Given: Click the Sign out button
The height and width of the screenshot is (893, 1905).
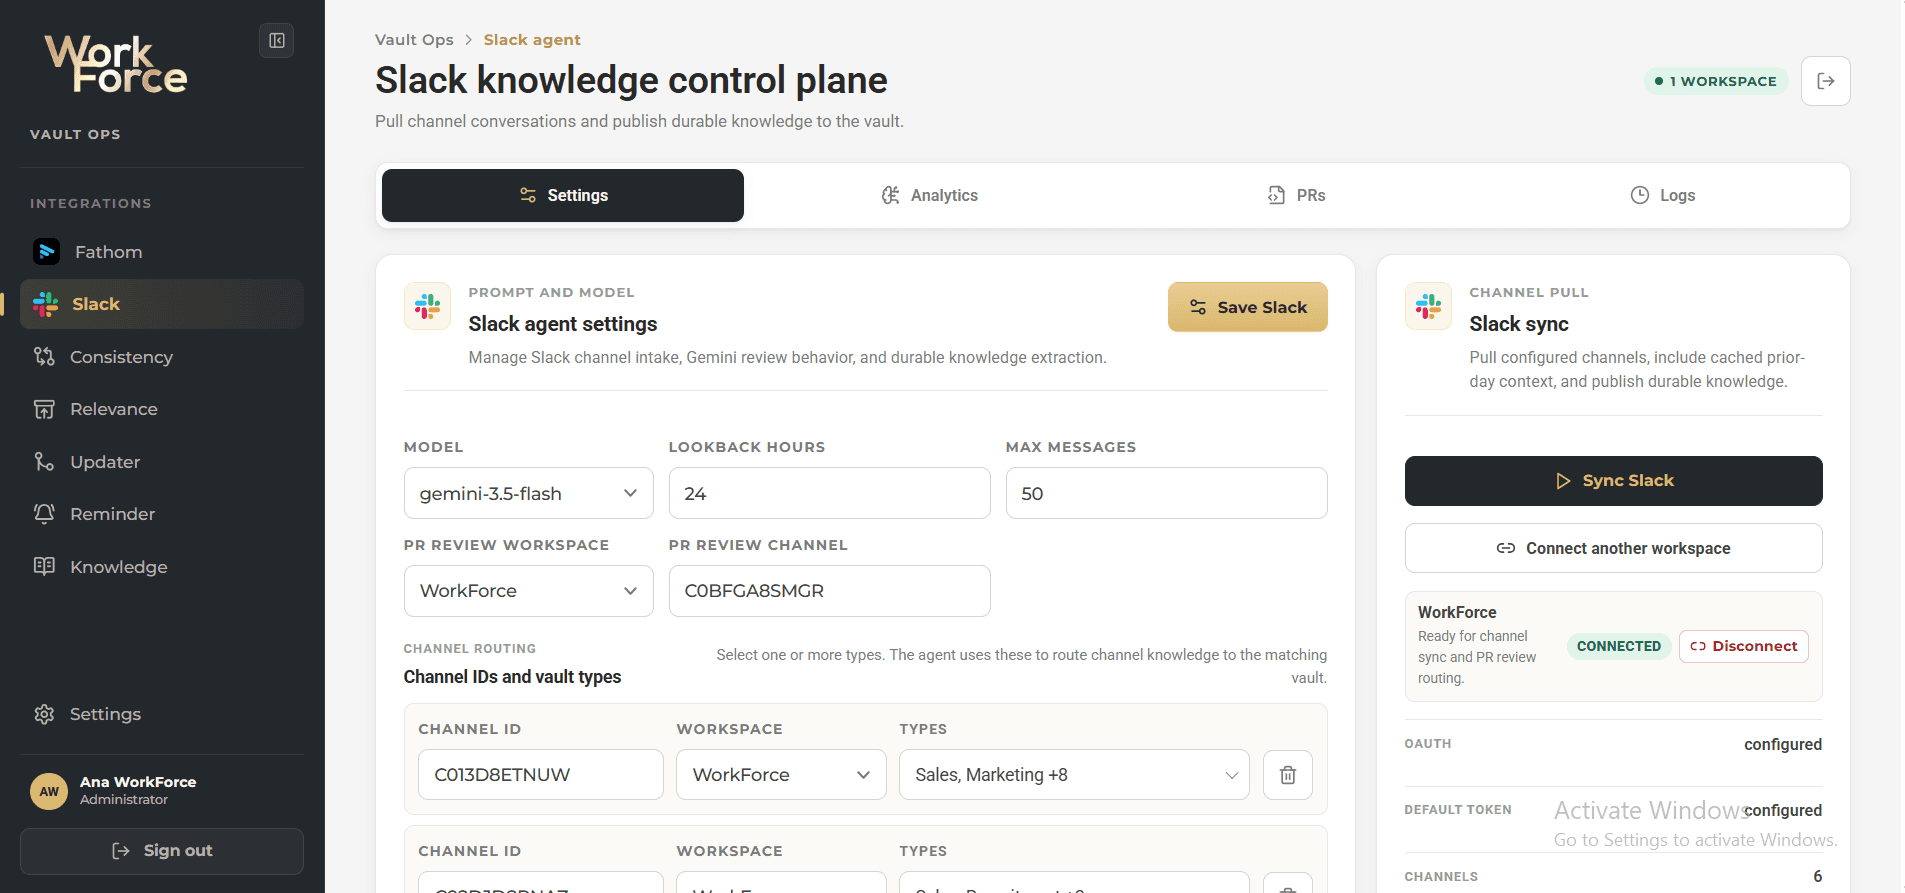Looking at the screenshot, I should [161, 851].
